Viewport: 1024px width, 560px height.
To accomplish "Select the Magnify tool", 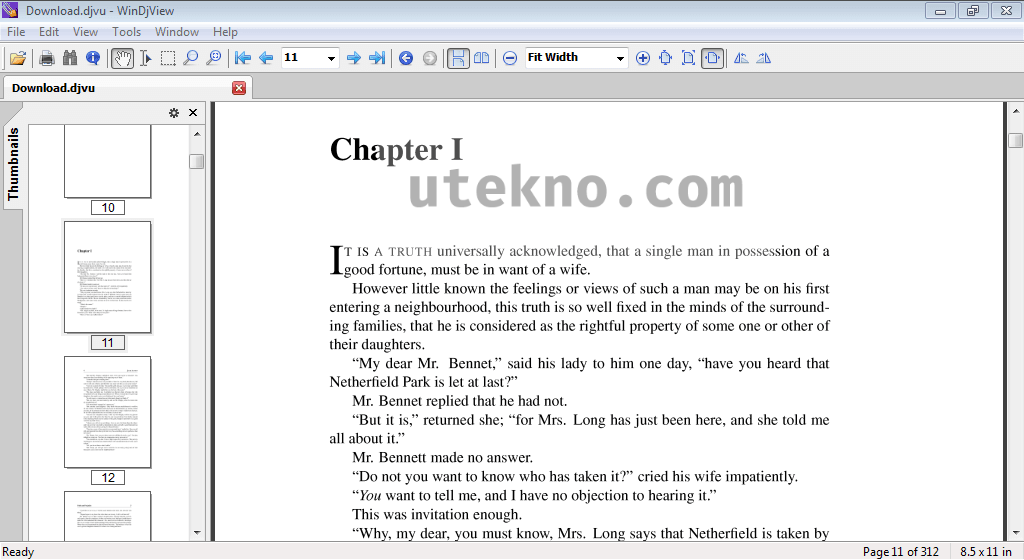I will point(190,58).
